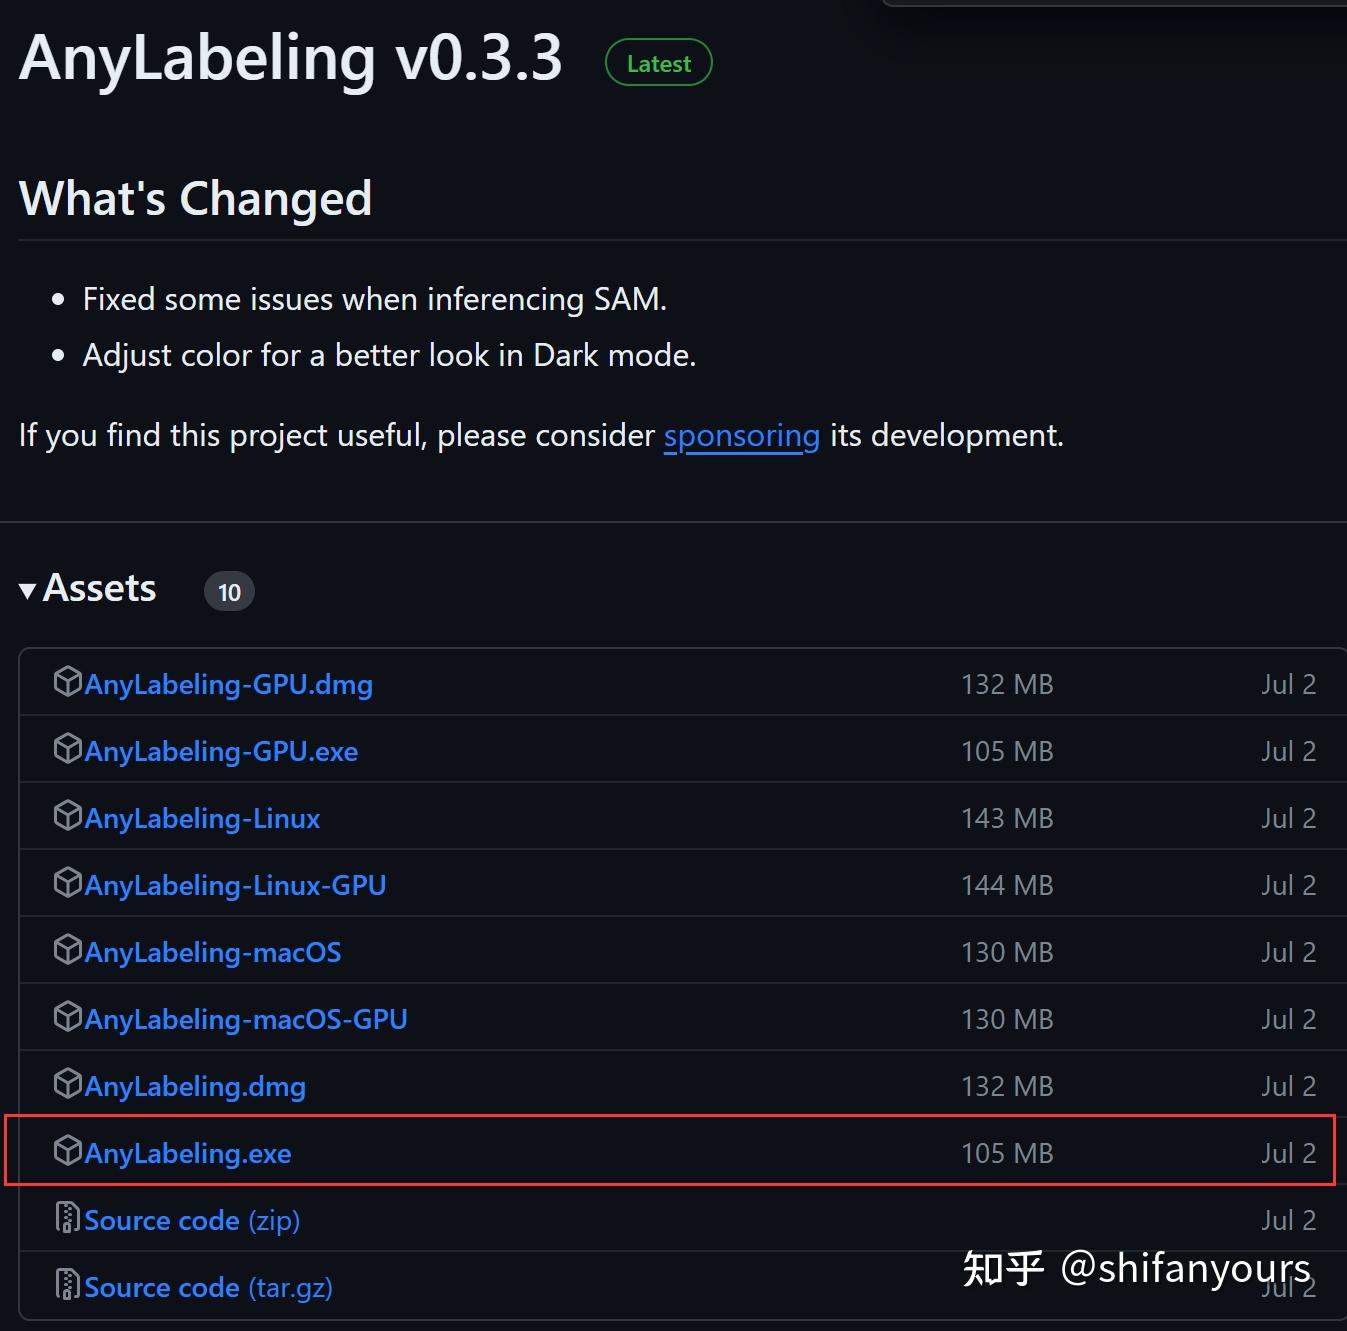Open the sponsoring link
This screenshot has height=1331, width=1347.
(741, 435)
